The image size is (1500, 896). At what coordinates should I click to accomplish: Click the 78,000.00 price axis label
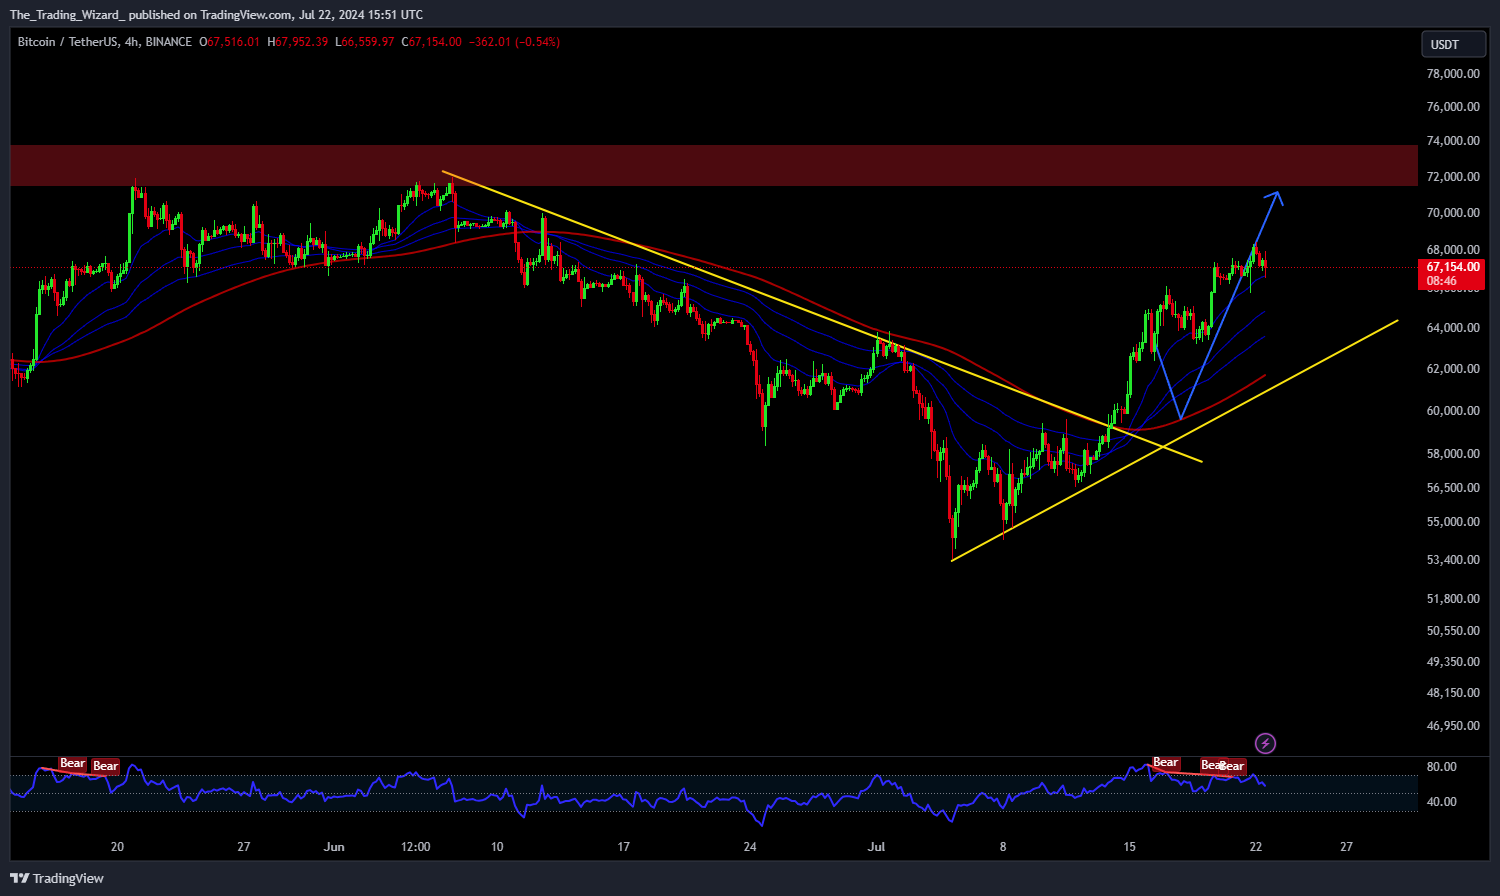(1453, 74)
